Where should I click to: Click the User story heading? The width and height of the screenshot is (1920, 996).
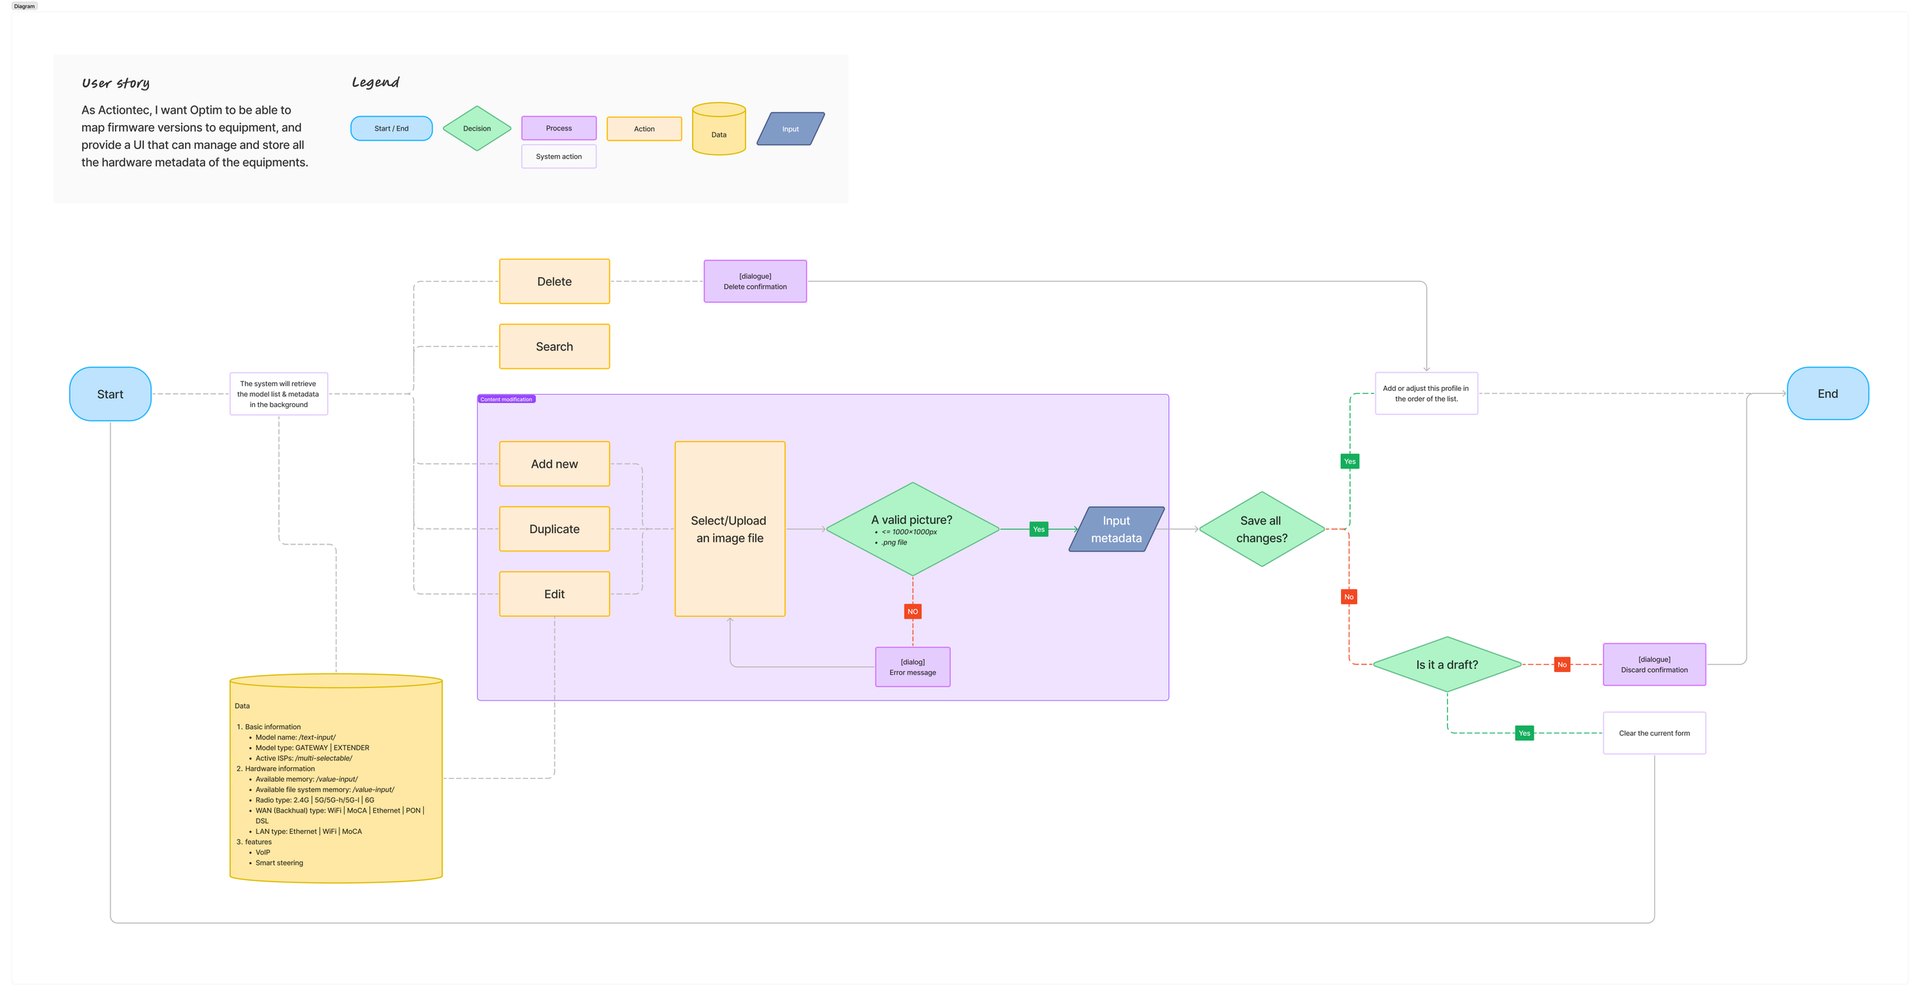point(116,83)
